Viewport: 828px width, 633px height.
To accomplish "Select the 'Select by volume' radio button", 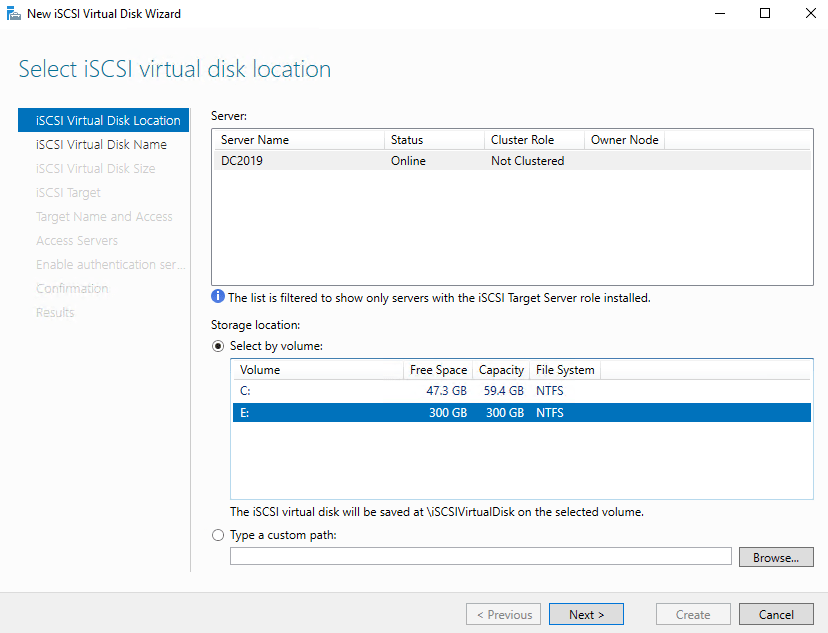I will 218,346.
